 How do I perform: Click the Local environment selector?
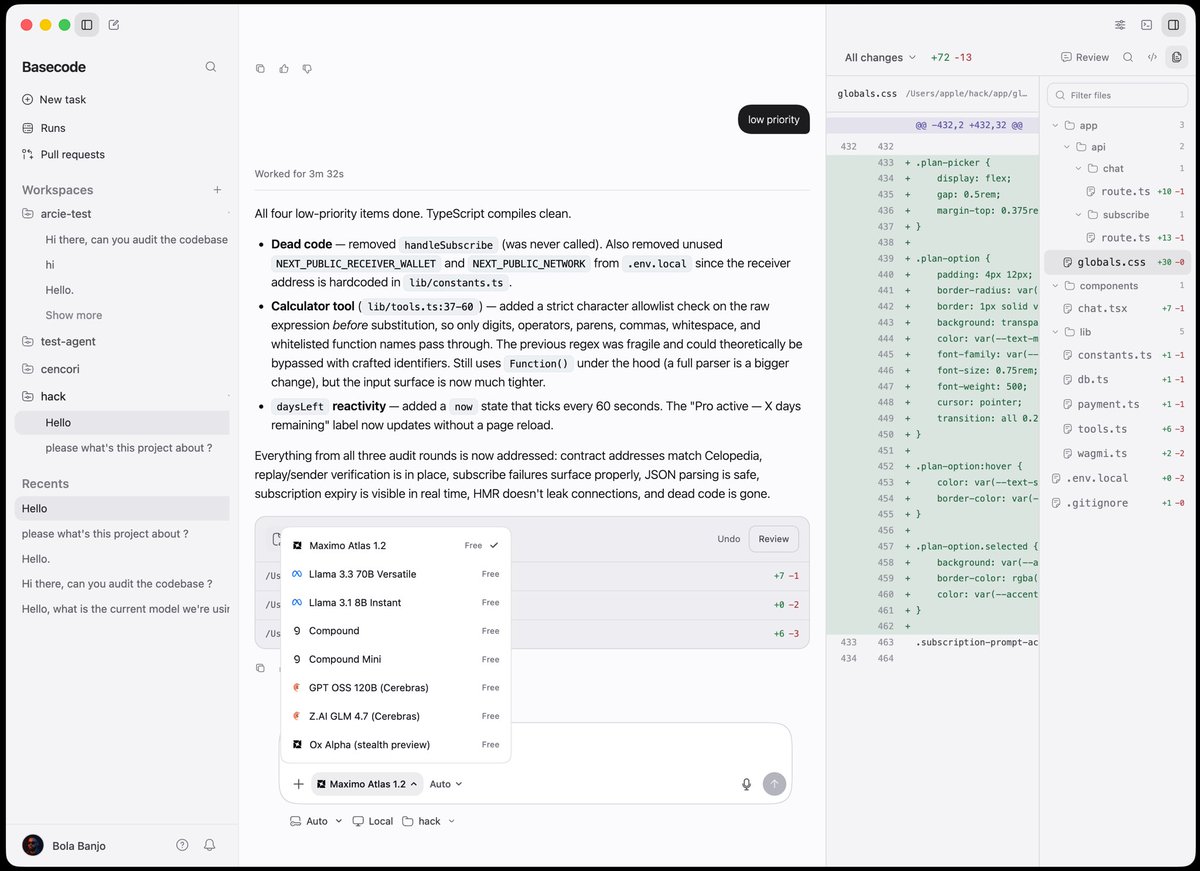(373, 821)
